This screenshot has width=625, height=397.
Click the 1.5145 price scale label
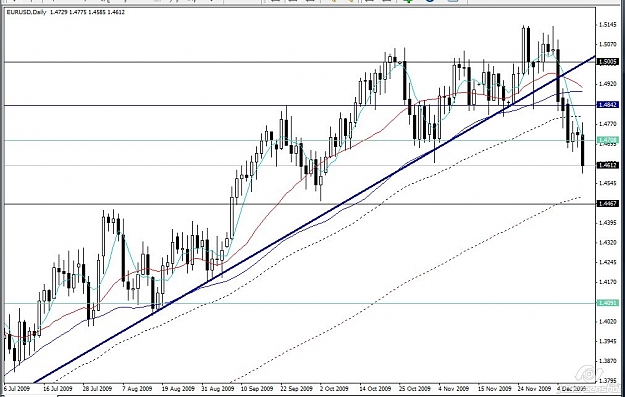pyautogui.click(x=608, y=25)
